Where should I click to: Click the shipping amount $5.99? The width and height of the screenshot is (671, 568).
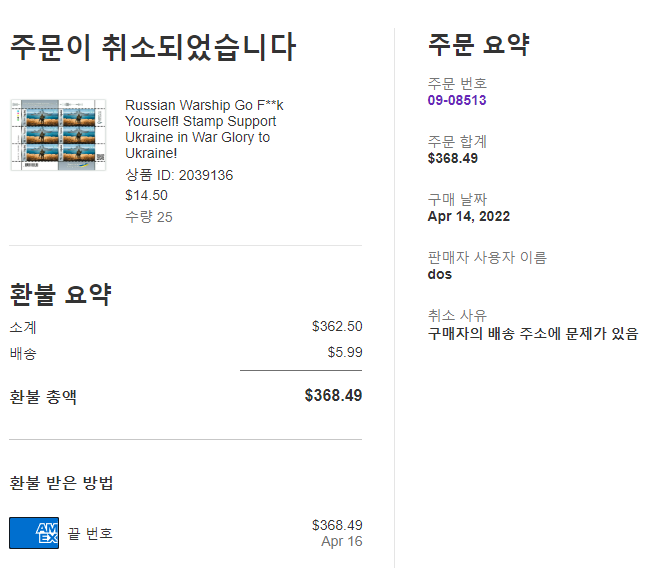tap(345, 352)
